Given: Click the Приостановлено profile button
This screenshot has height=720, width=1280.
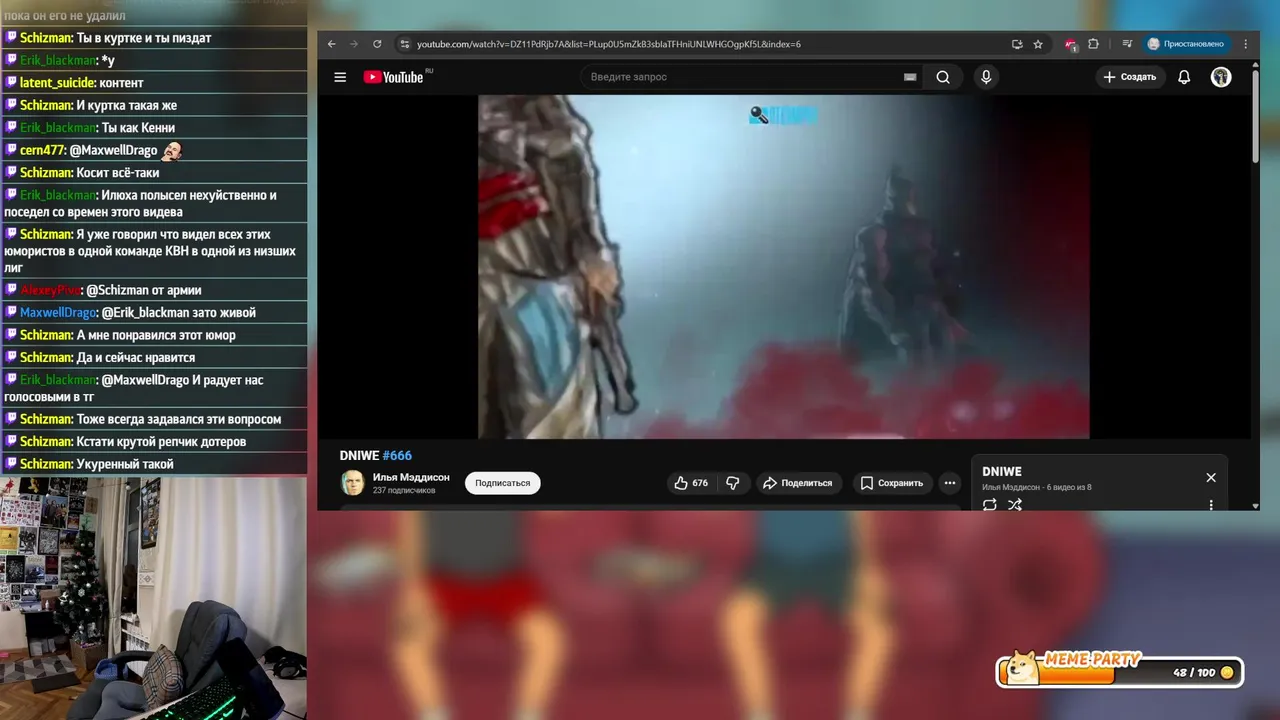Looking at the screenshot, I should tap(1186, 44).
